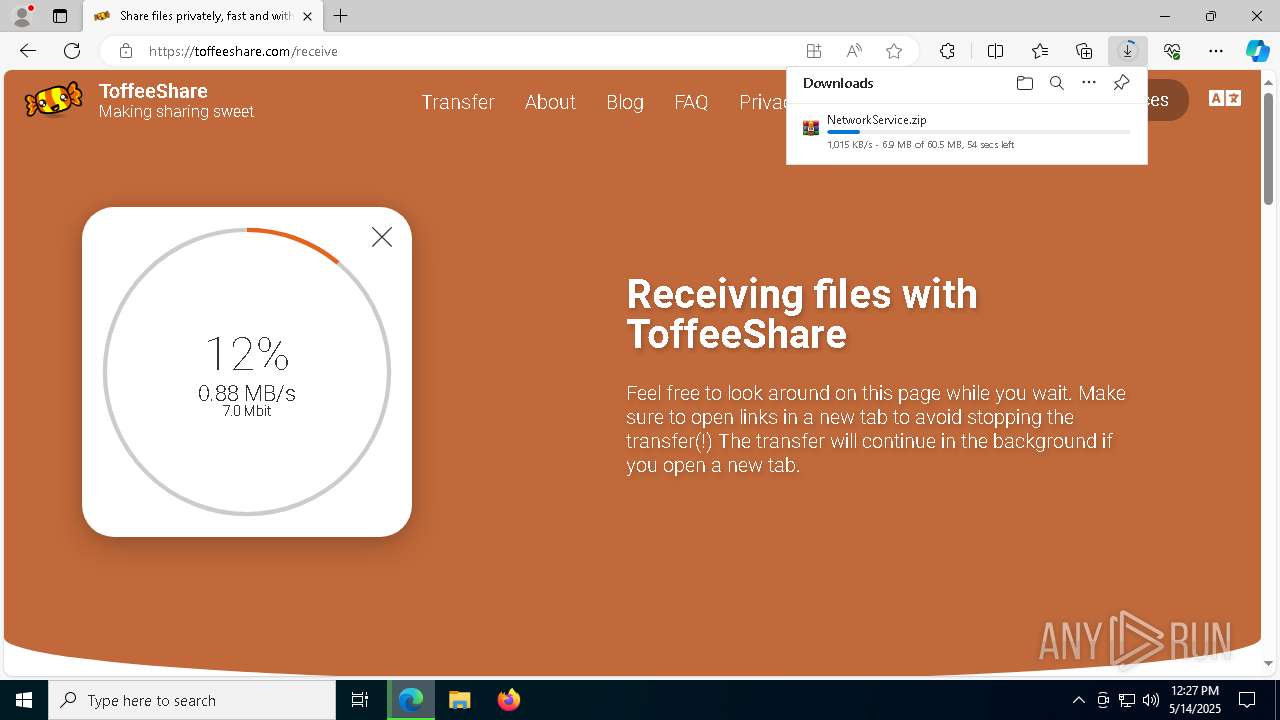Open the Blog navigation link

pos(625,102)
